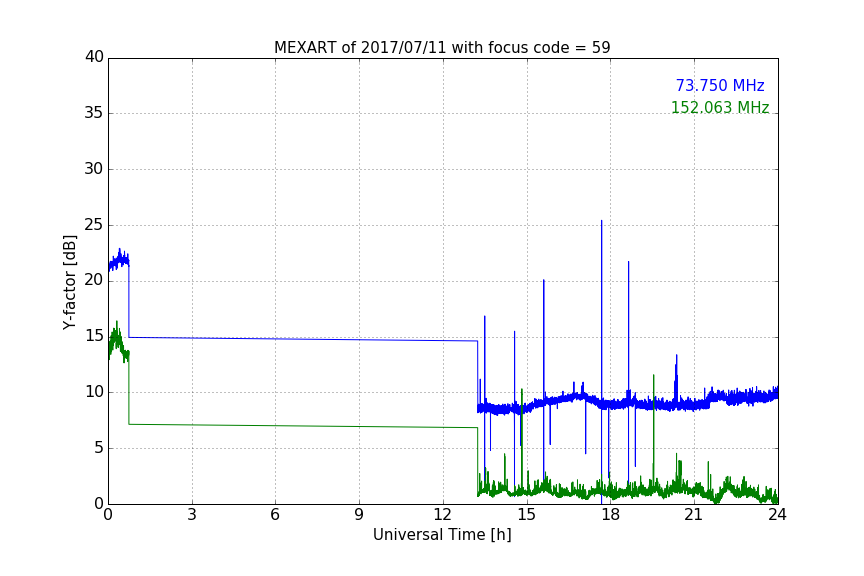864x576 pixels.
Task: Click y-axis tick label 30
Action: click(94, 169)
